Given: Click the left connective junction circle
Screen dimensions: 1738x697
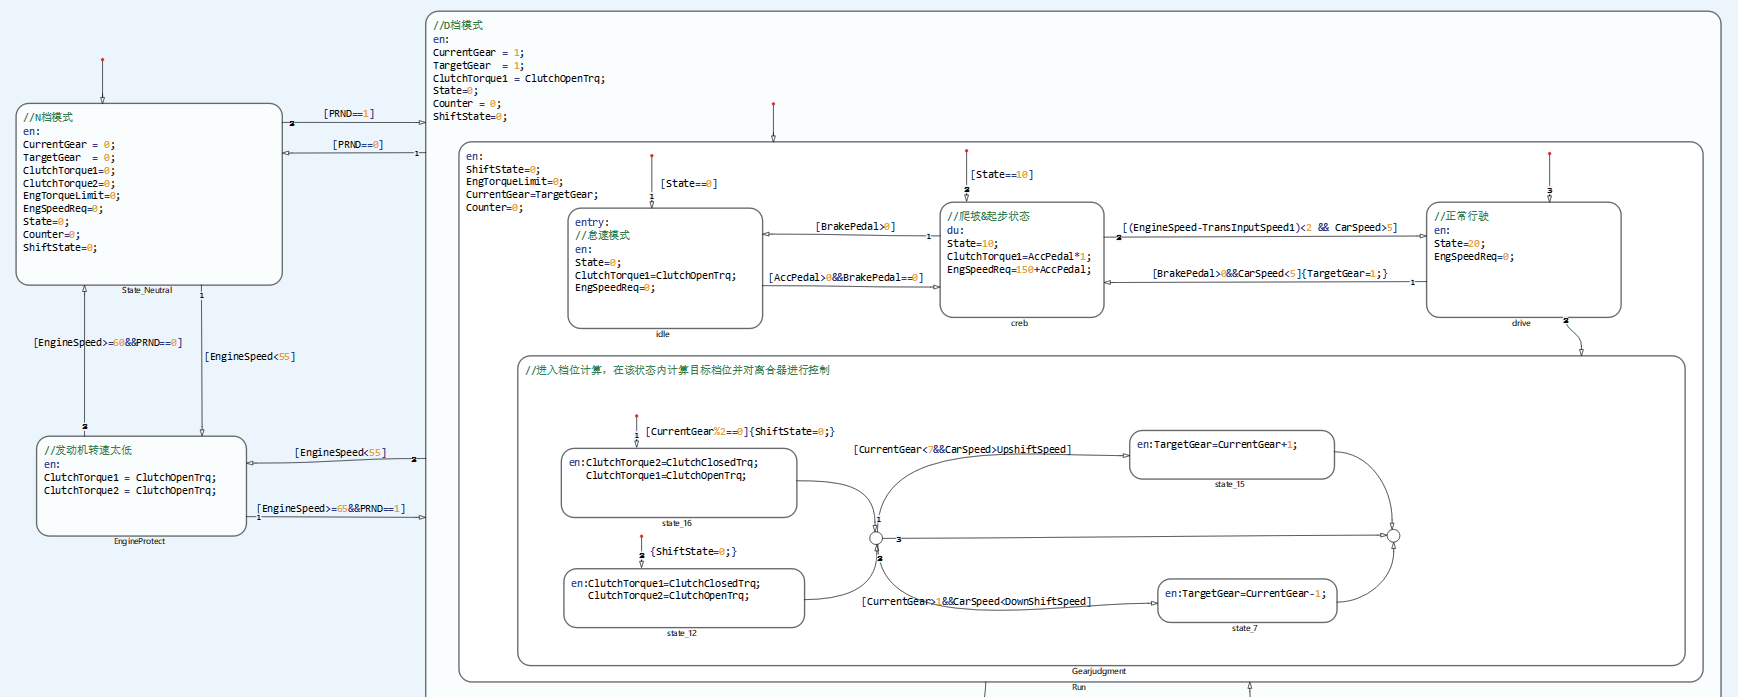Looking at the screenshot, I should (876, 538).
